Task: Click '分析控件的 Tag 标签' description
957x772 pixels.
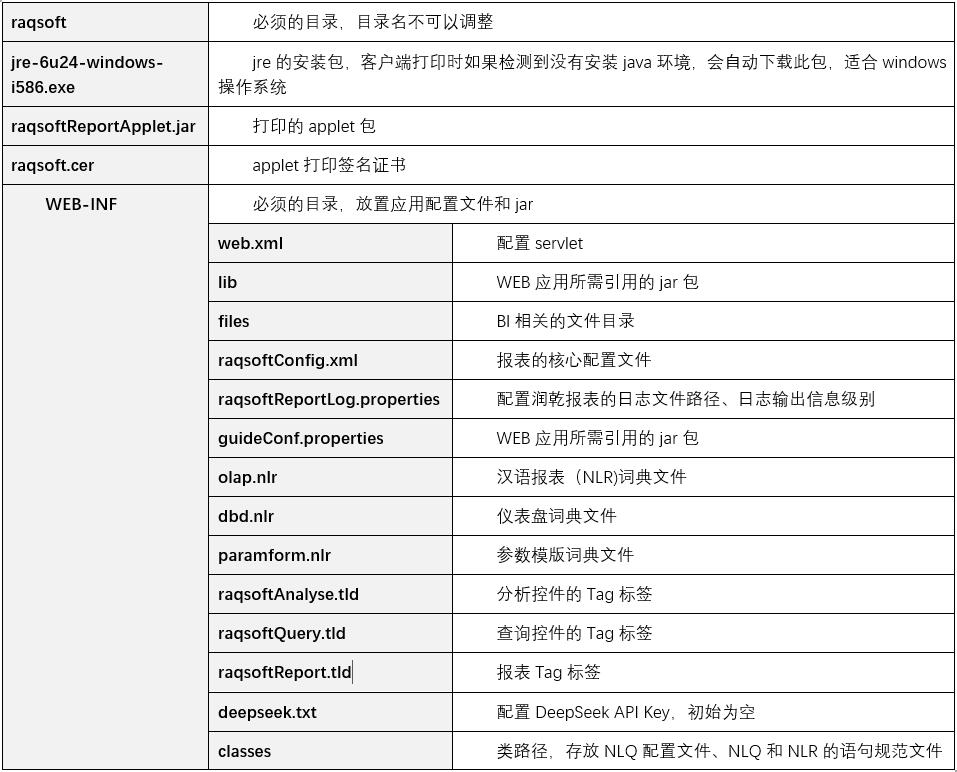Action: point(574,594)
